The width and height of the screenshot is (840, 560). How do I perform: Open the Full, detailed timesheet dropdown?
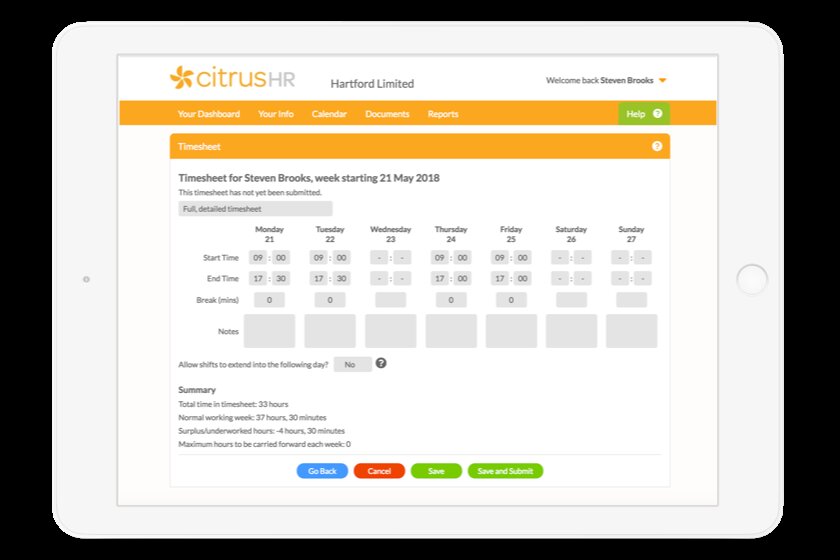tap(255, 209)
